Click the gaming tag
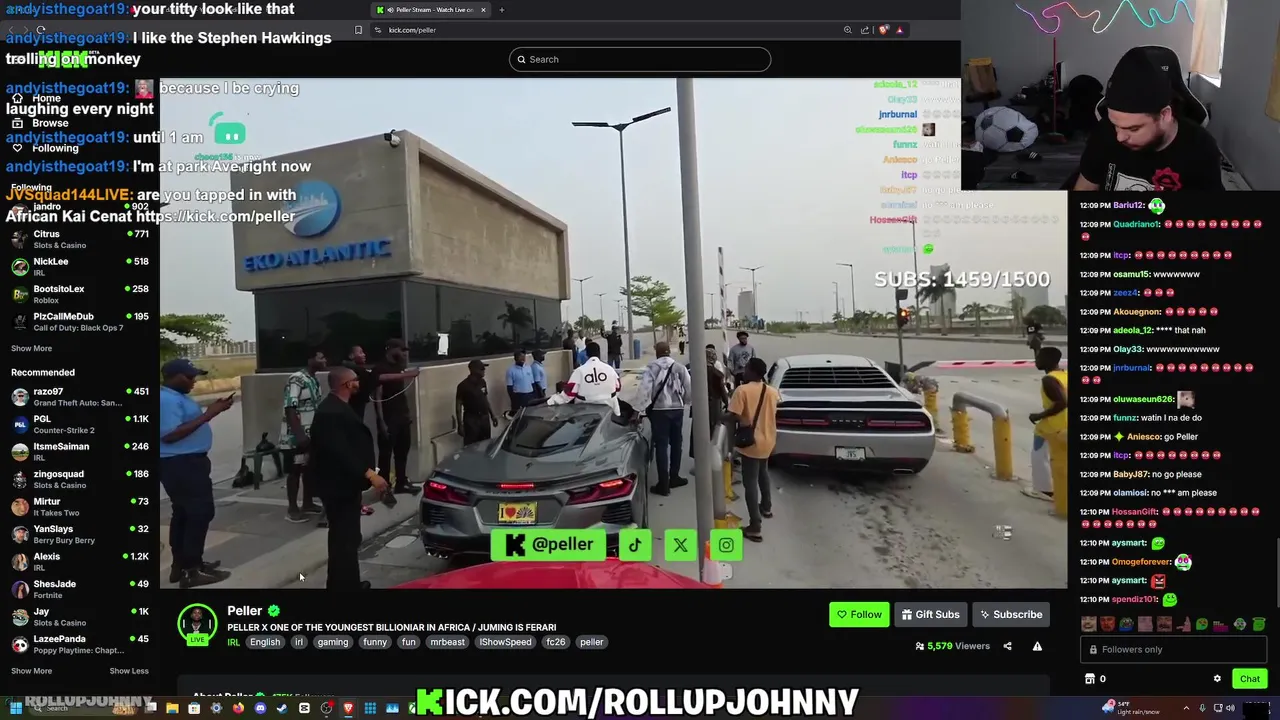This screenshot has width=1280, height=720. 333,642
